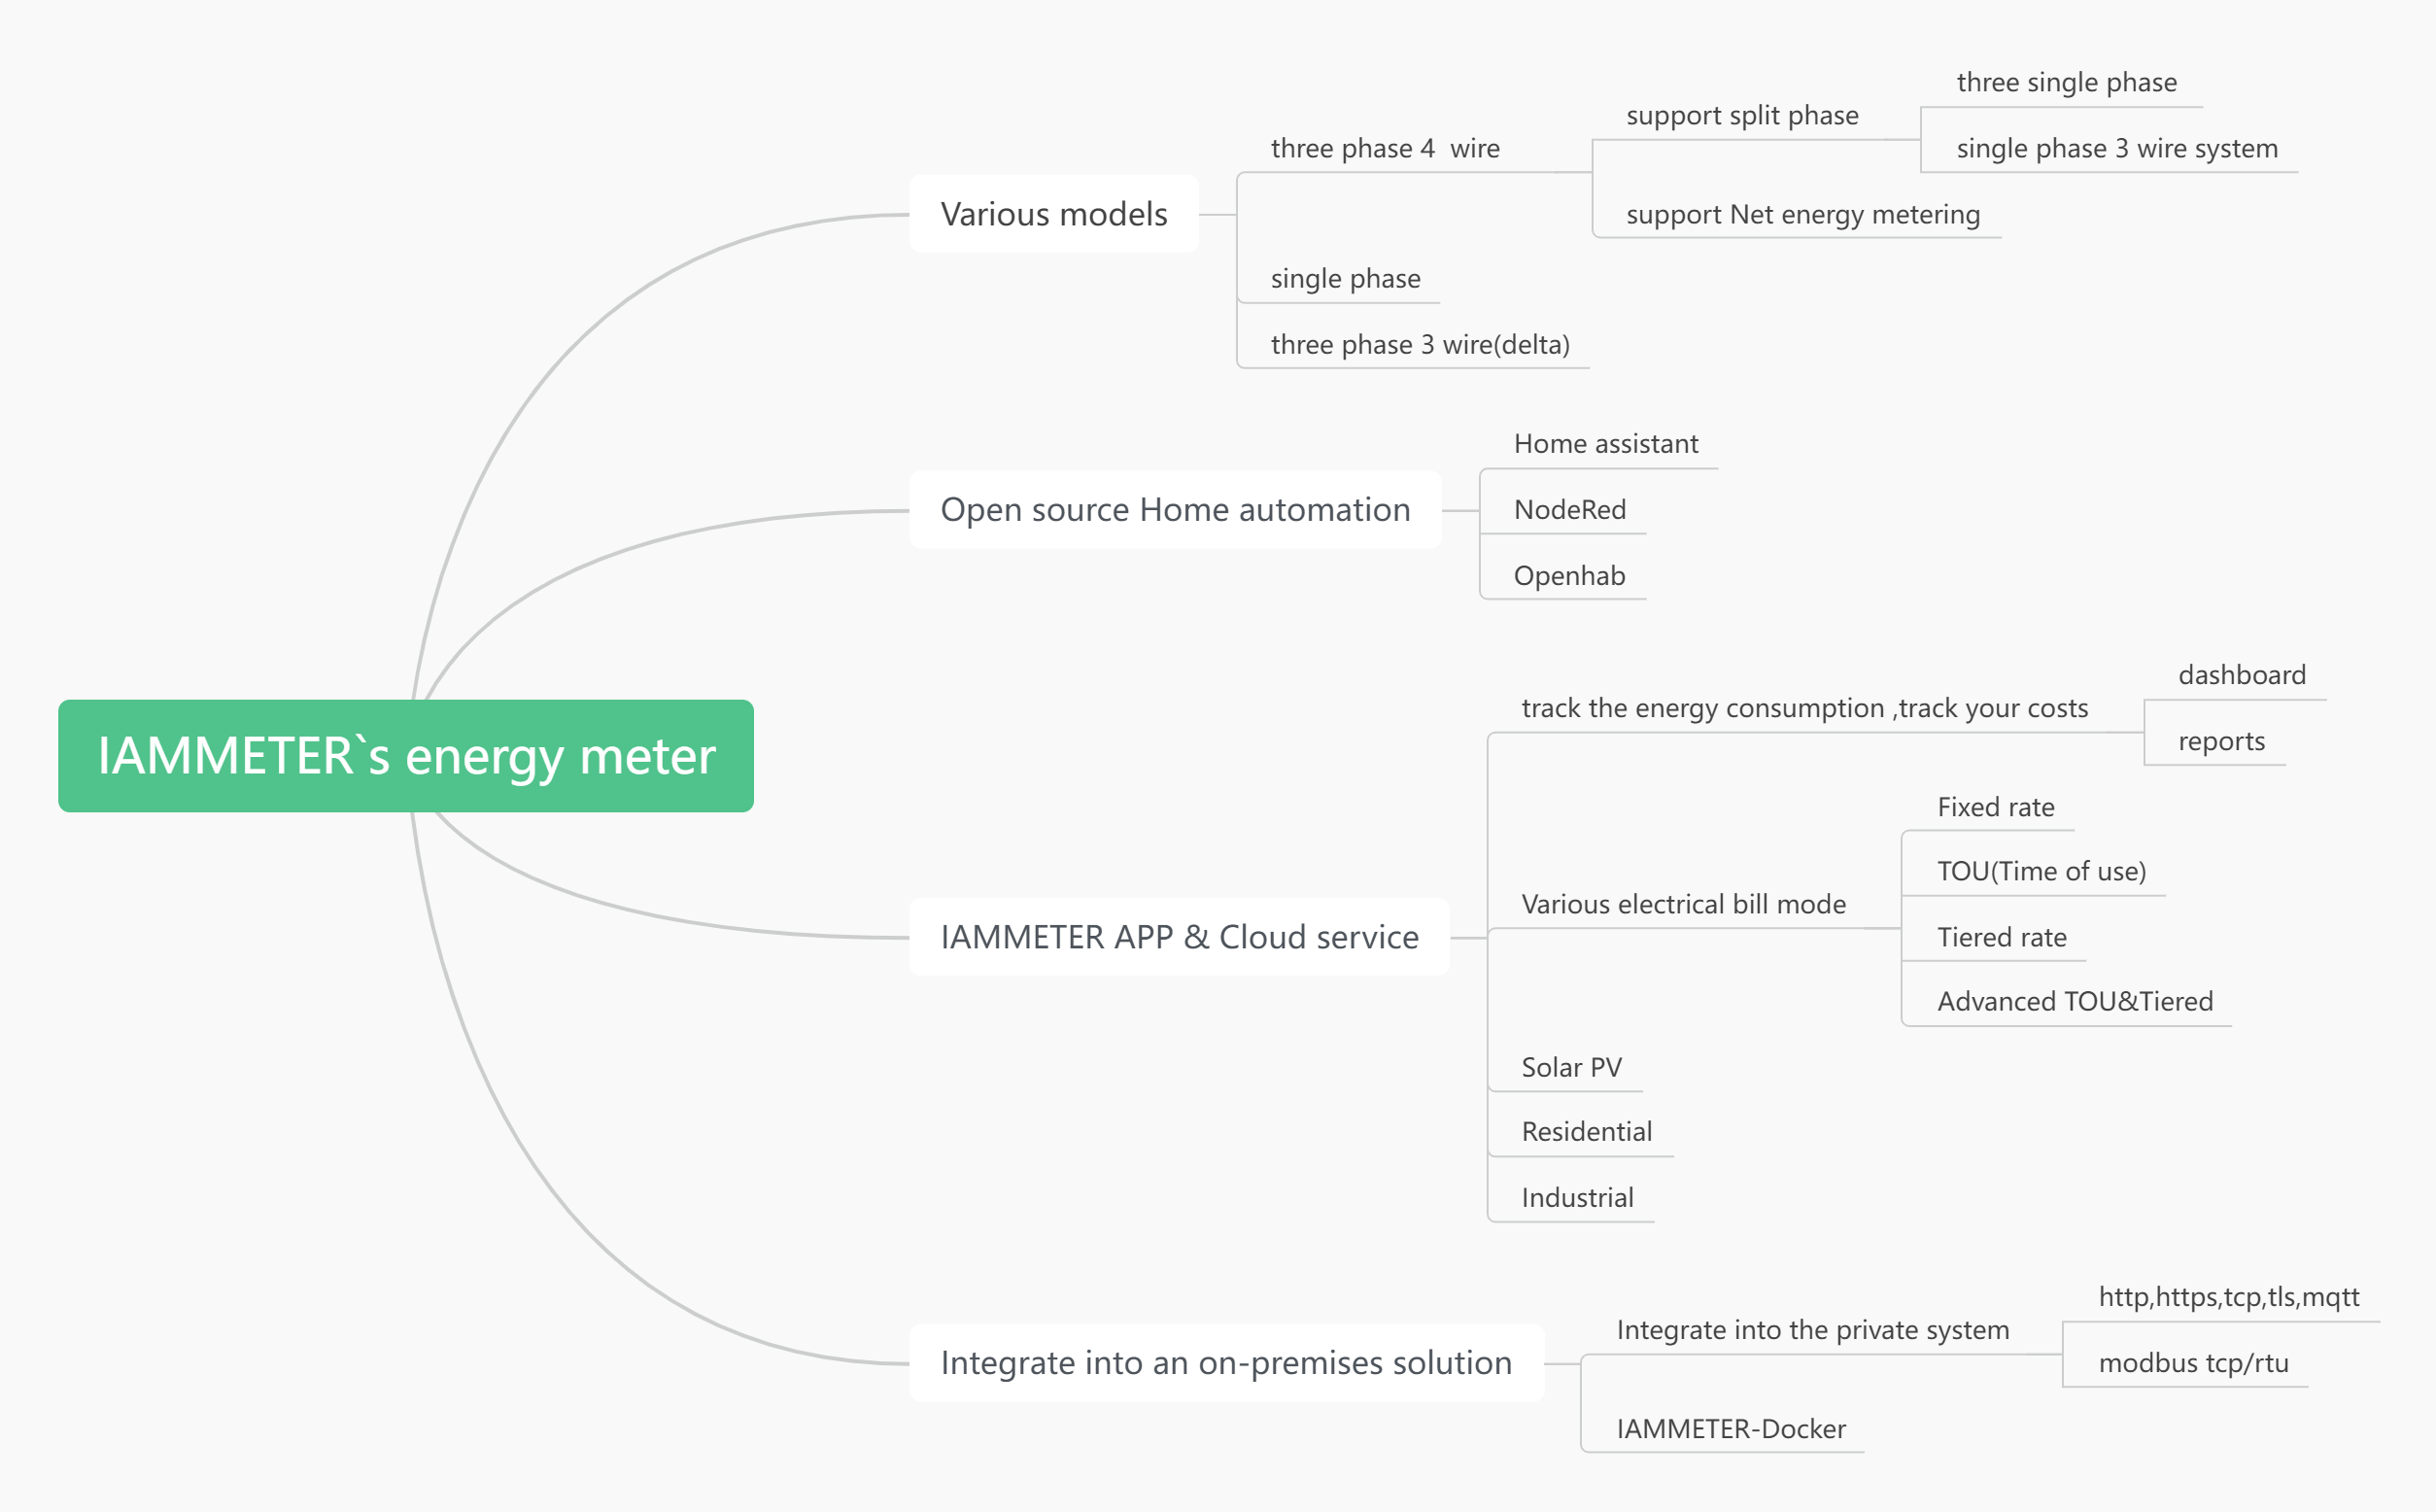
Task: Click the Integrate into the private system topic
Action: click(x=1812, y=1330)
